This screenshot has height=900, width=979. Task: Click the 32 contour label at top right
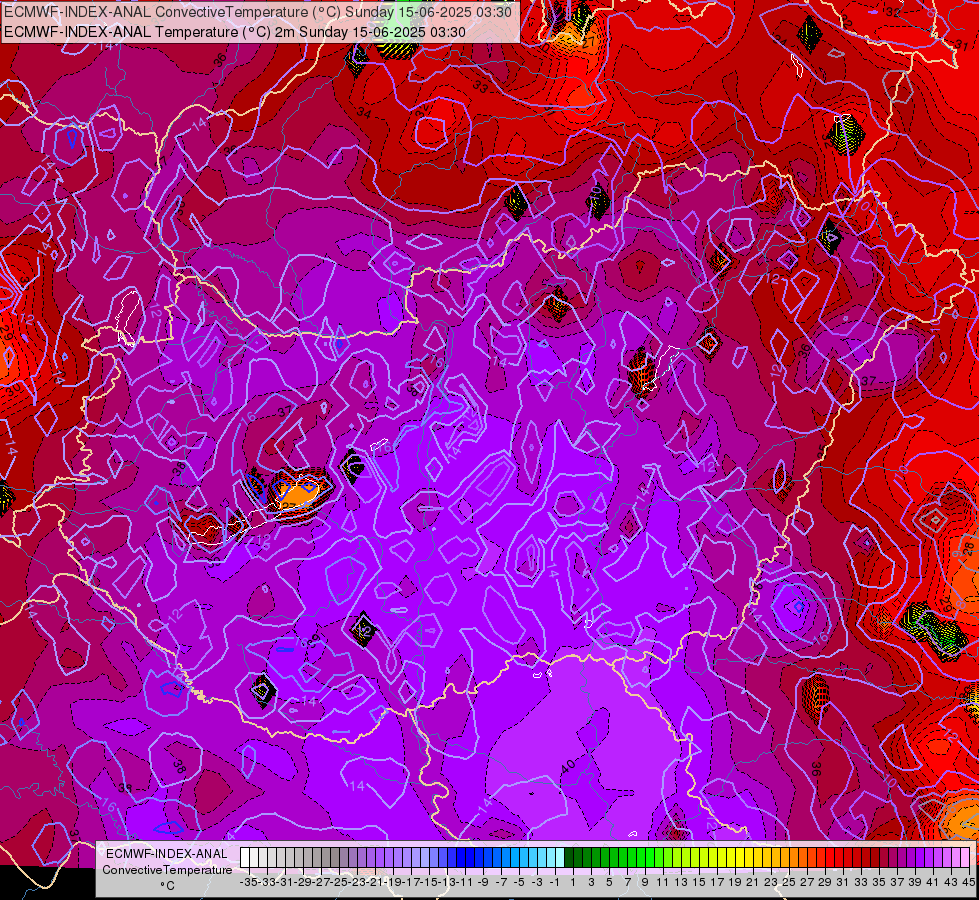[x=893, y=12]
